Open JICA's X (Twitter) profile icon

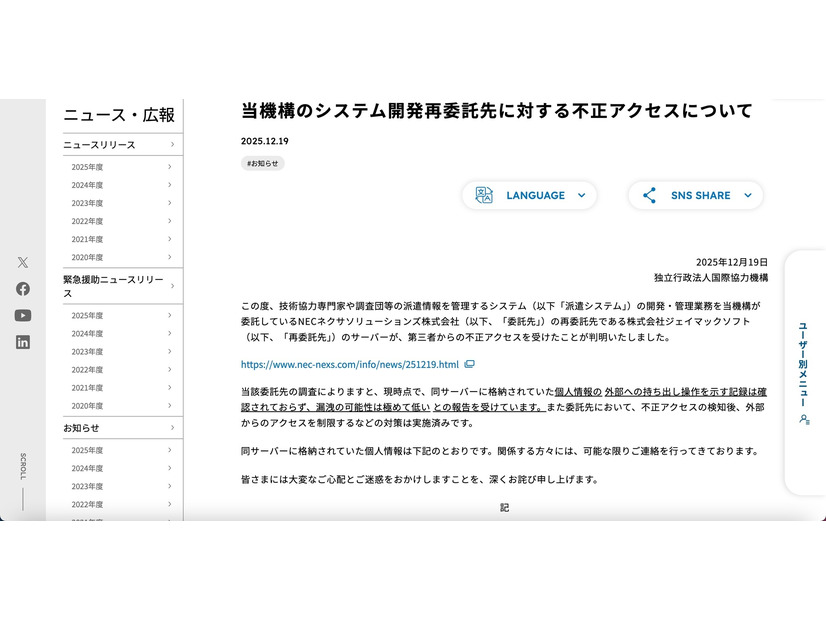(x=22, y=262)
